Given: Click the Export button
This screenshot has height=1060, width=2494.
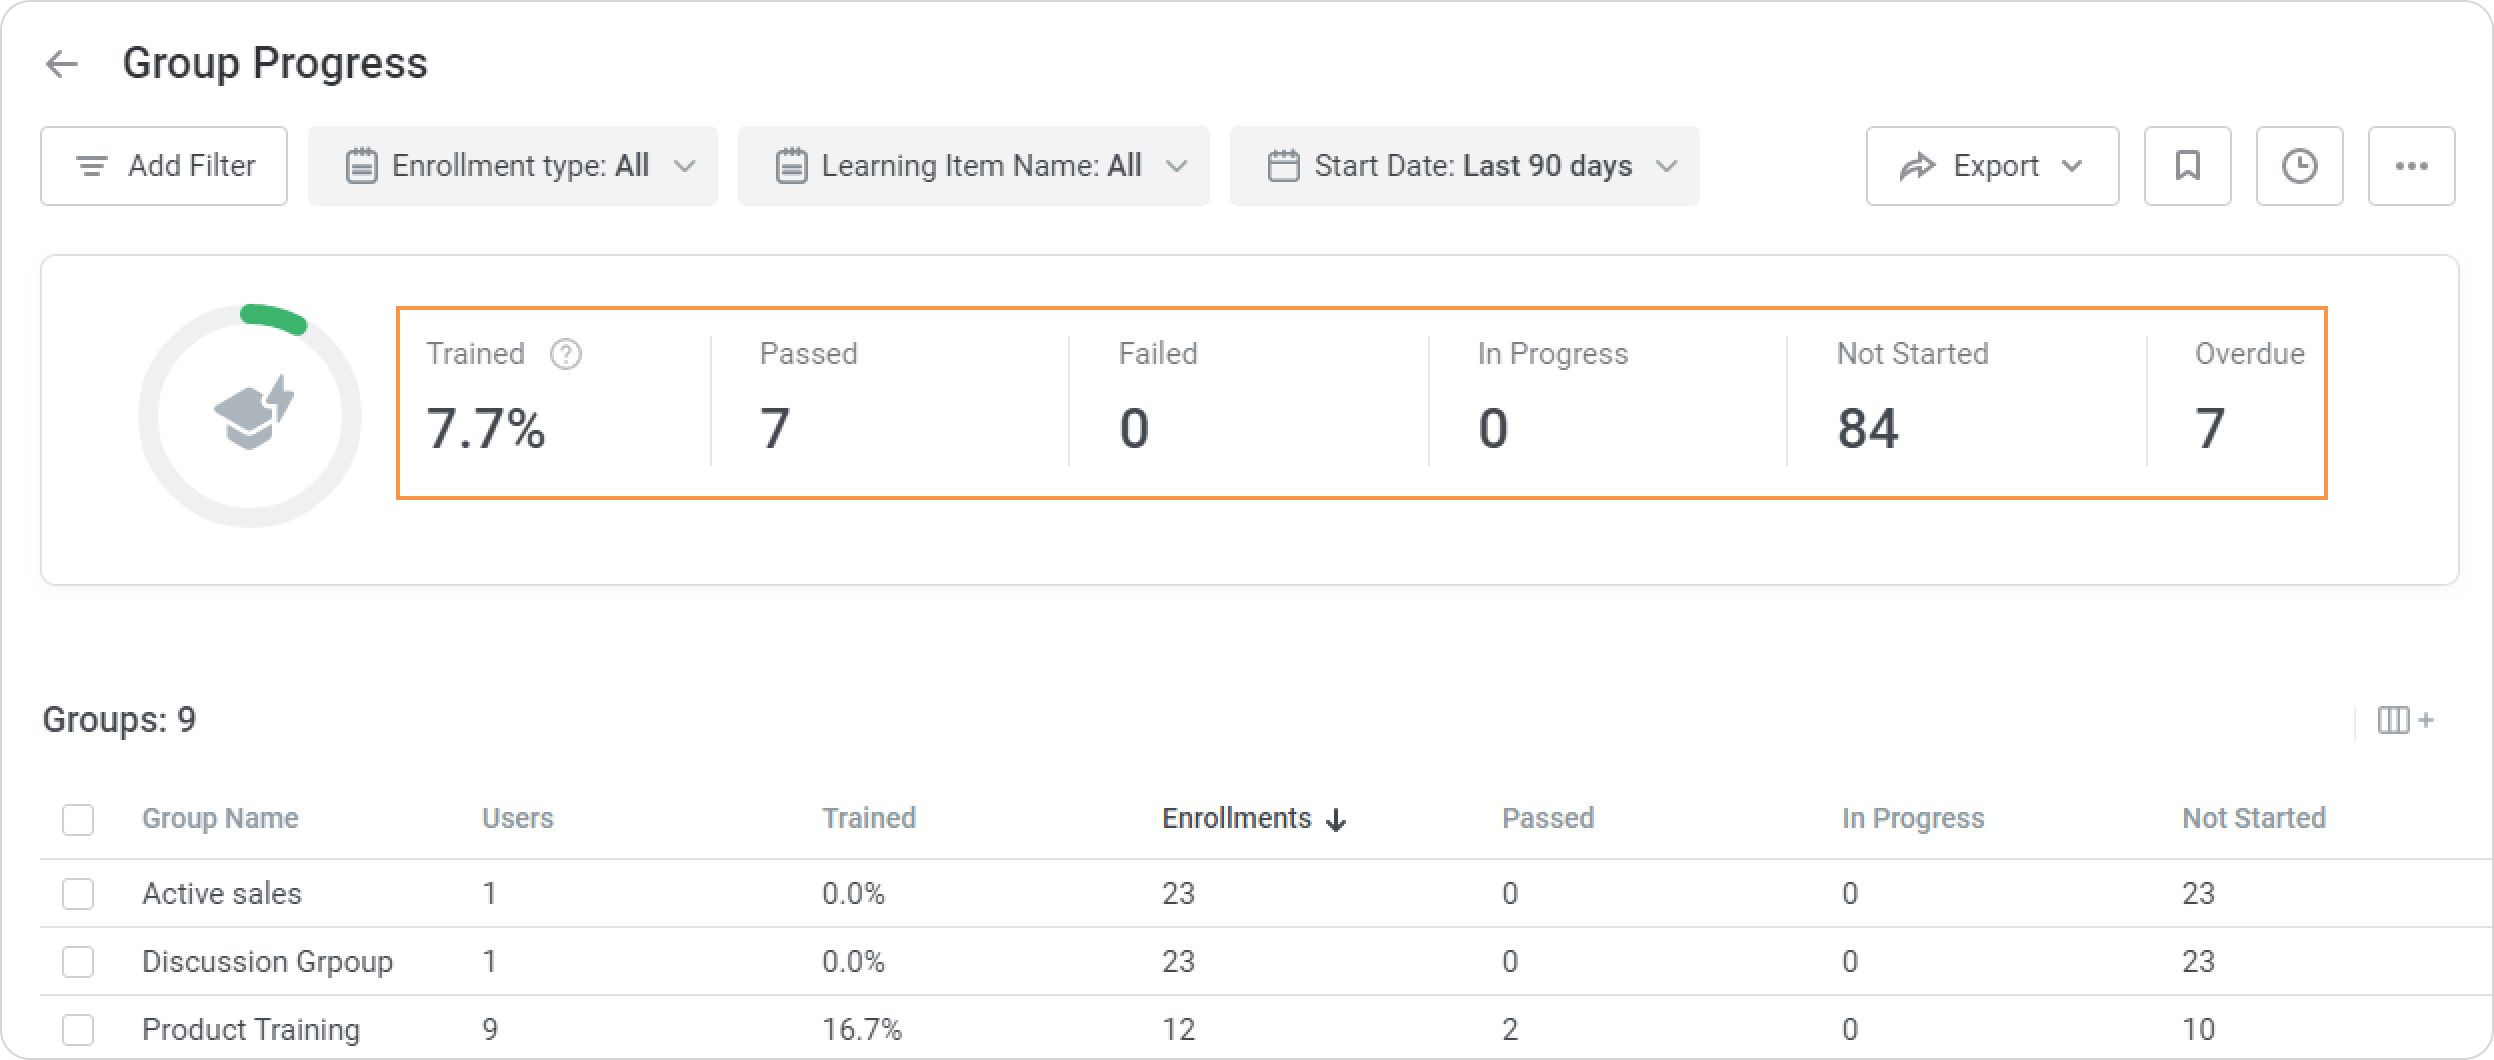Looking at the screenshot, I should click(x=1992, y=166).
